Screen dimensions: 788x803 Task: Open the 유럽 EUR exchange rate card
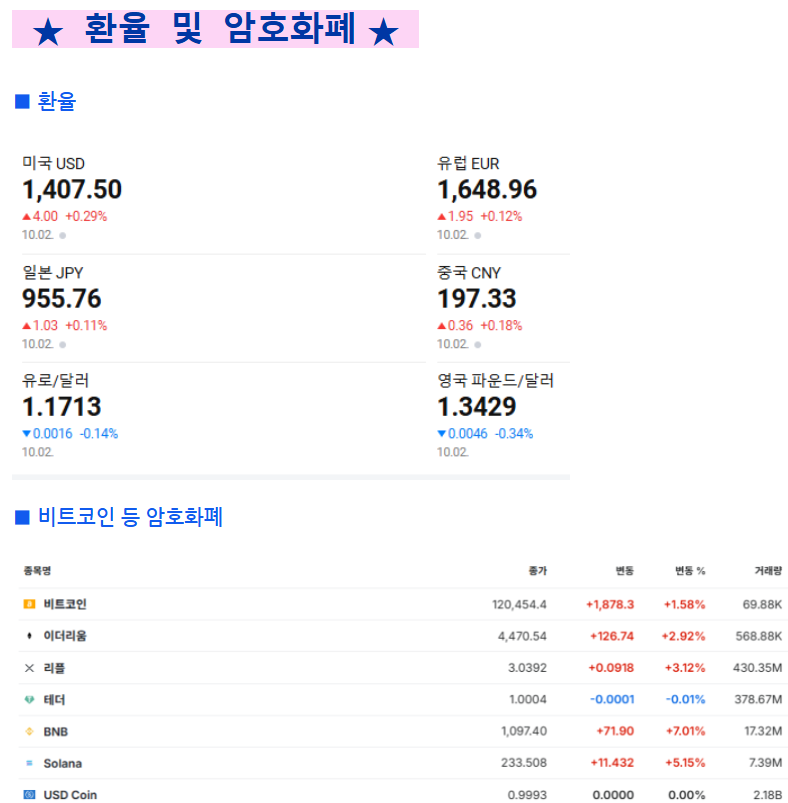pyautogui.click(x=487, y=189)
